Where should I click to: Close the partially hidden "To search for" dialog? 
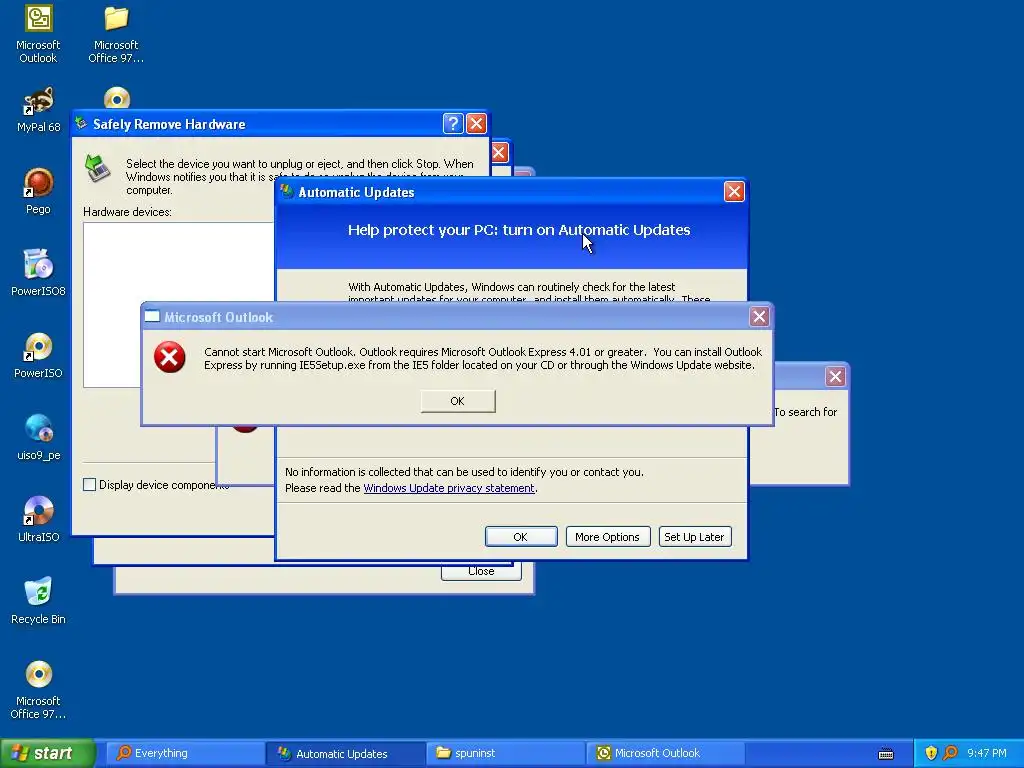point(835,376)
